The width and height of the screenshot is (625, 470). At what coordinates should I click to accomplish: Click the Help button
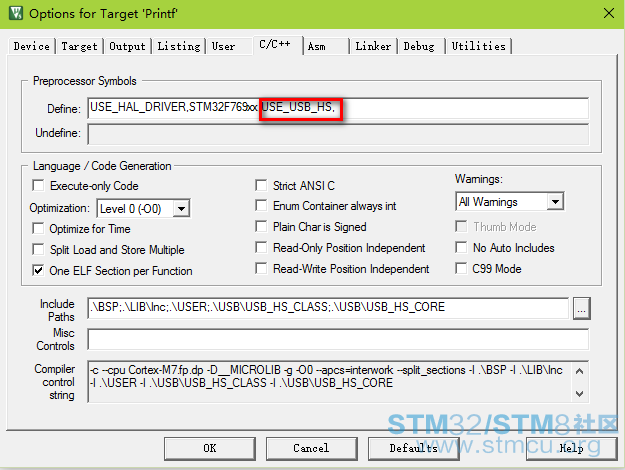pyautogui.click(x=571, y=448)
